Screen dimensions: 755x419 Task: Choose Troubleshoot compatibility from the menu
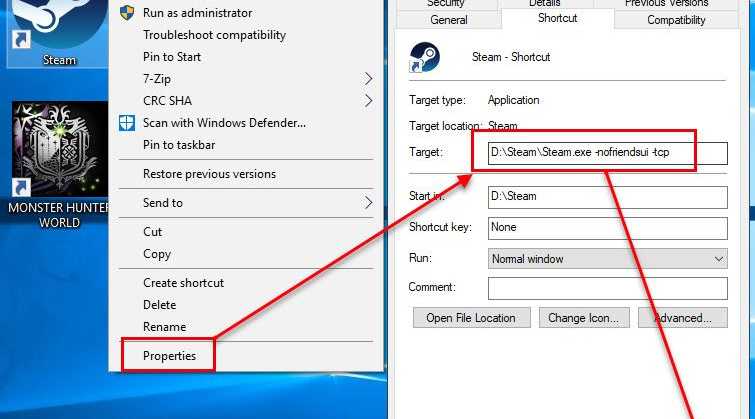tap(214, 35)
